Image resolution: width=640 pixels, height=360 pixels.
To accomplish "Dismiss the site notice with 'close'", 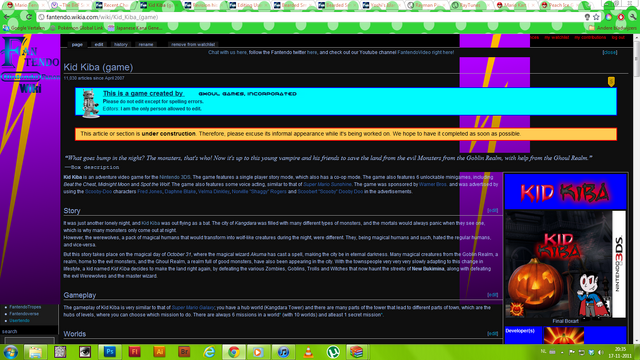I will tap(610, 52).
